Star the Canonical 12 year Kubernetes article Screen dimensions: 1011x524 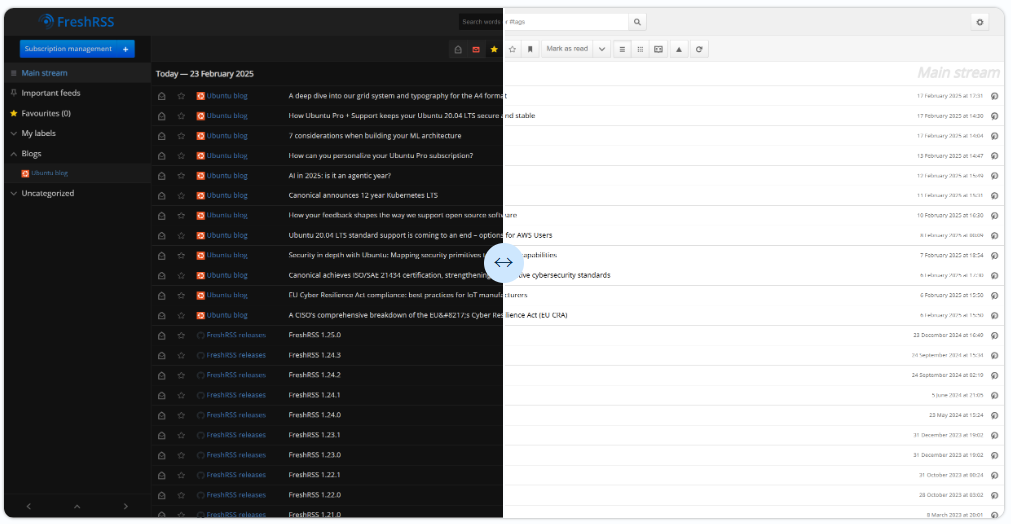(181, 196)
